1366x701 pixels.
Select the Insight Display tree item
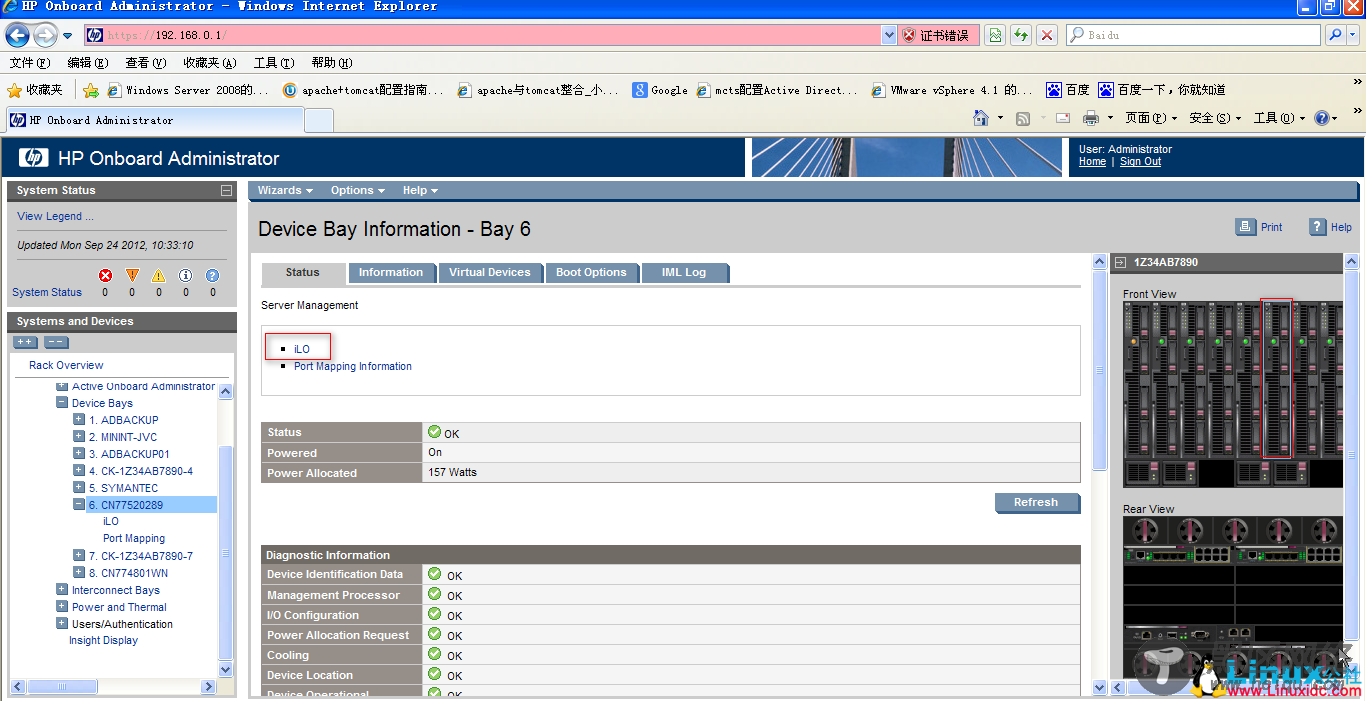pyautogui.click(x=103, y=640)
